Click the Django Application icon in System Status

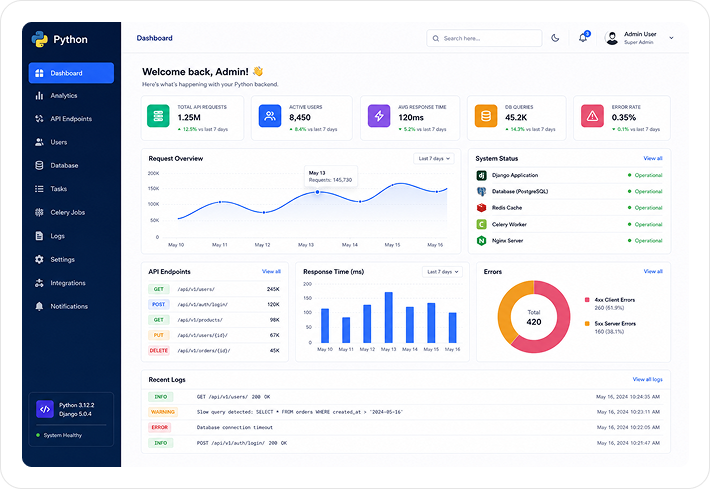[x=481, y=175]
